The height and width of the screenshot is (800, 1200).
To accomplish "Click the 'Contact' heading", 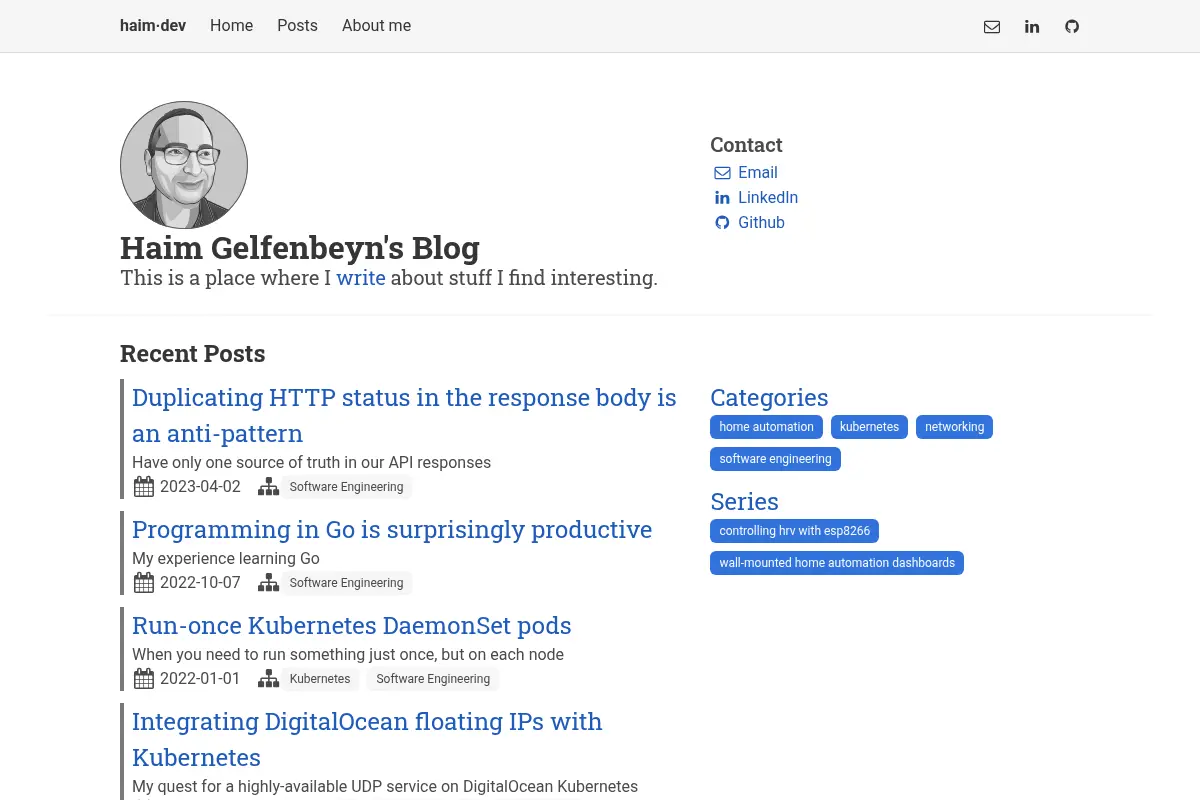I will click(746, 145).
